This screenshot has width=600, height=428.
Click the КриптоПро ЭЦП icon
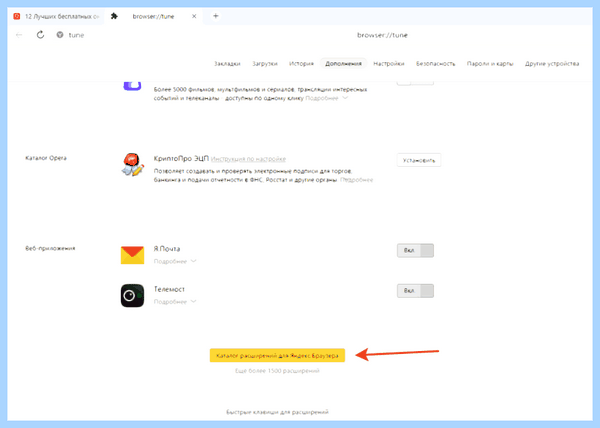(132, 164)
